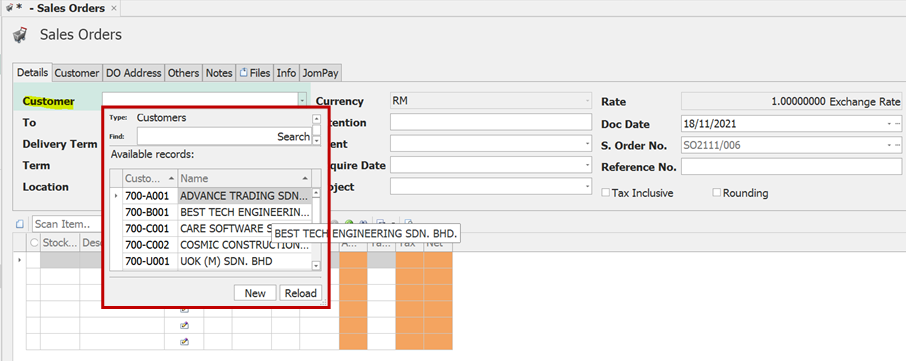Click the highlighted Customer field label

click(x=49, y=102)
